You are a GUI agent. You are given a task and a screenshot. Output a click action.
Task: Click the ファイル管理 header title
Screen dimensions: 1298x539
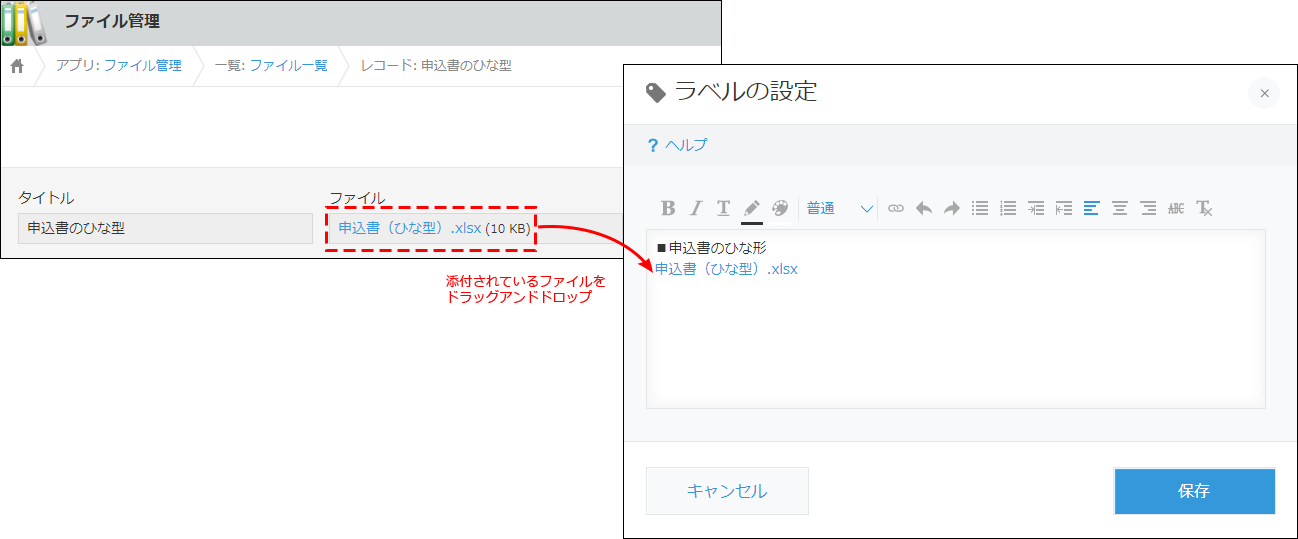[x=112, y=21]
